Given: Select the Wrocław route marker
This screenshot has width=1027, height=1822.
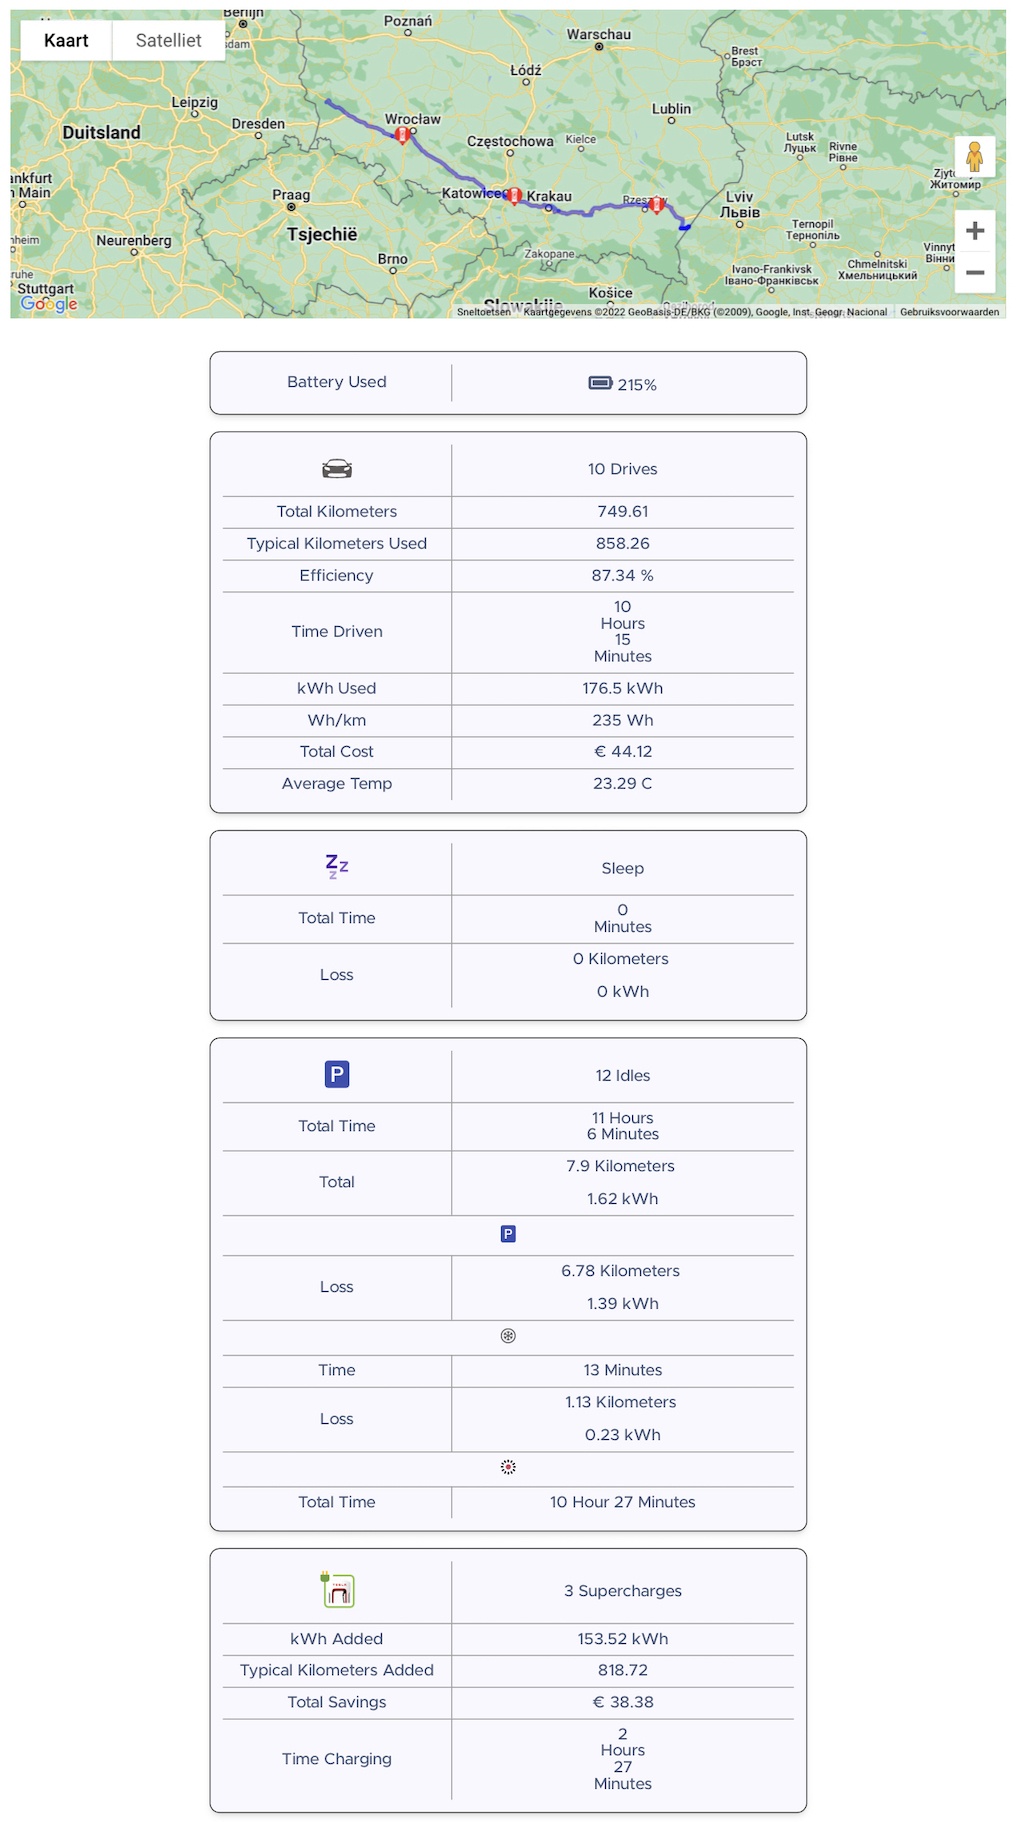Looking at the screenshot, I should (x=401, y=134).
